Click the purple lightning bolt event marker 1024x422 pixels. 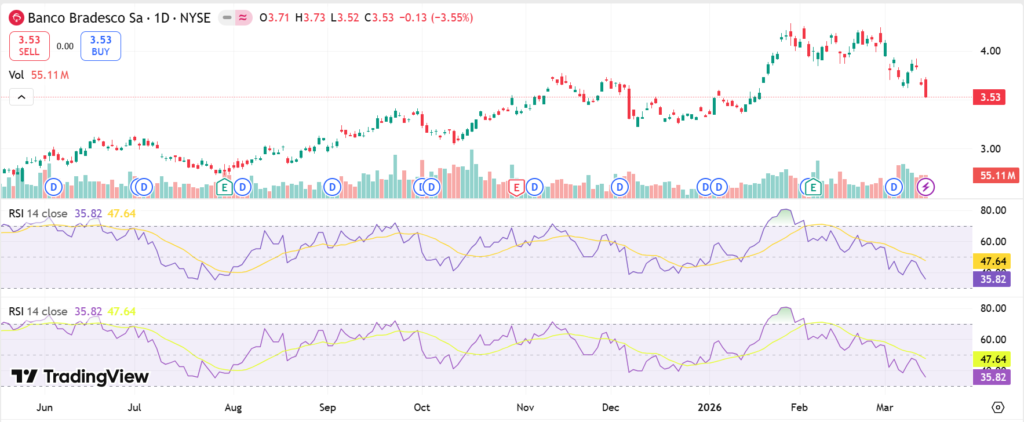[x=926, y=187]
